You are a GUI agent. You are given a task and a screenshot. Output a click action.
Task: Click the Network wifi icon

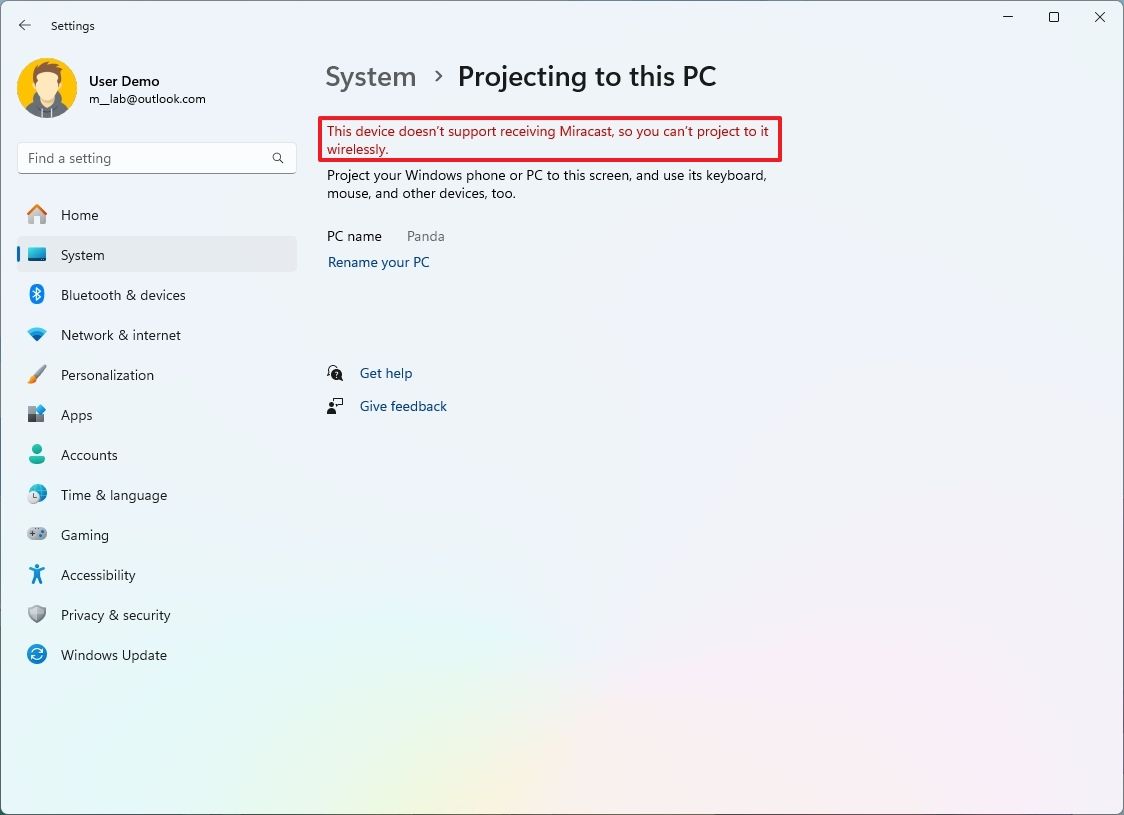tap(37, 335)
